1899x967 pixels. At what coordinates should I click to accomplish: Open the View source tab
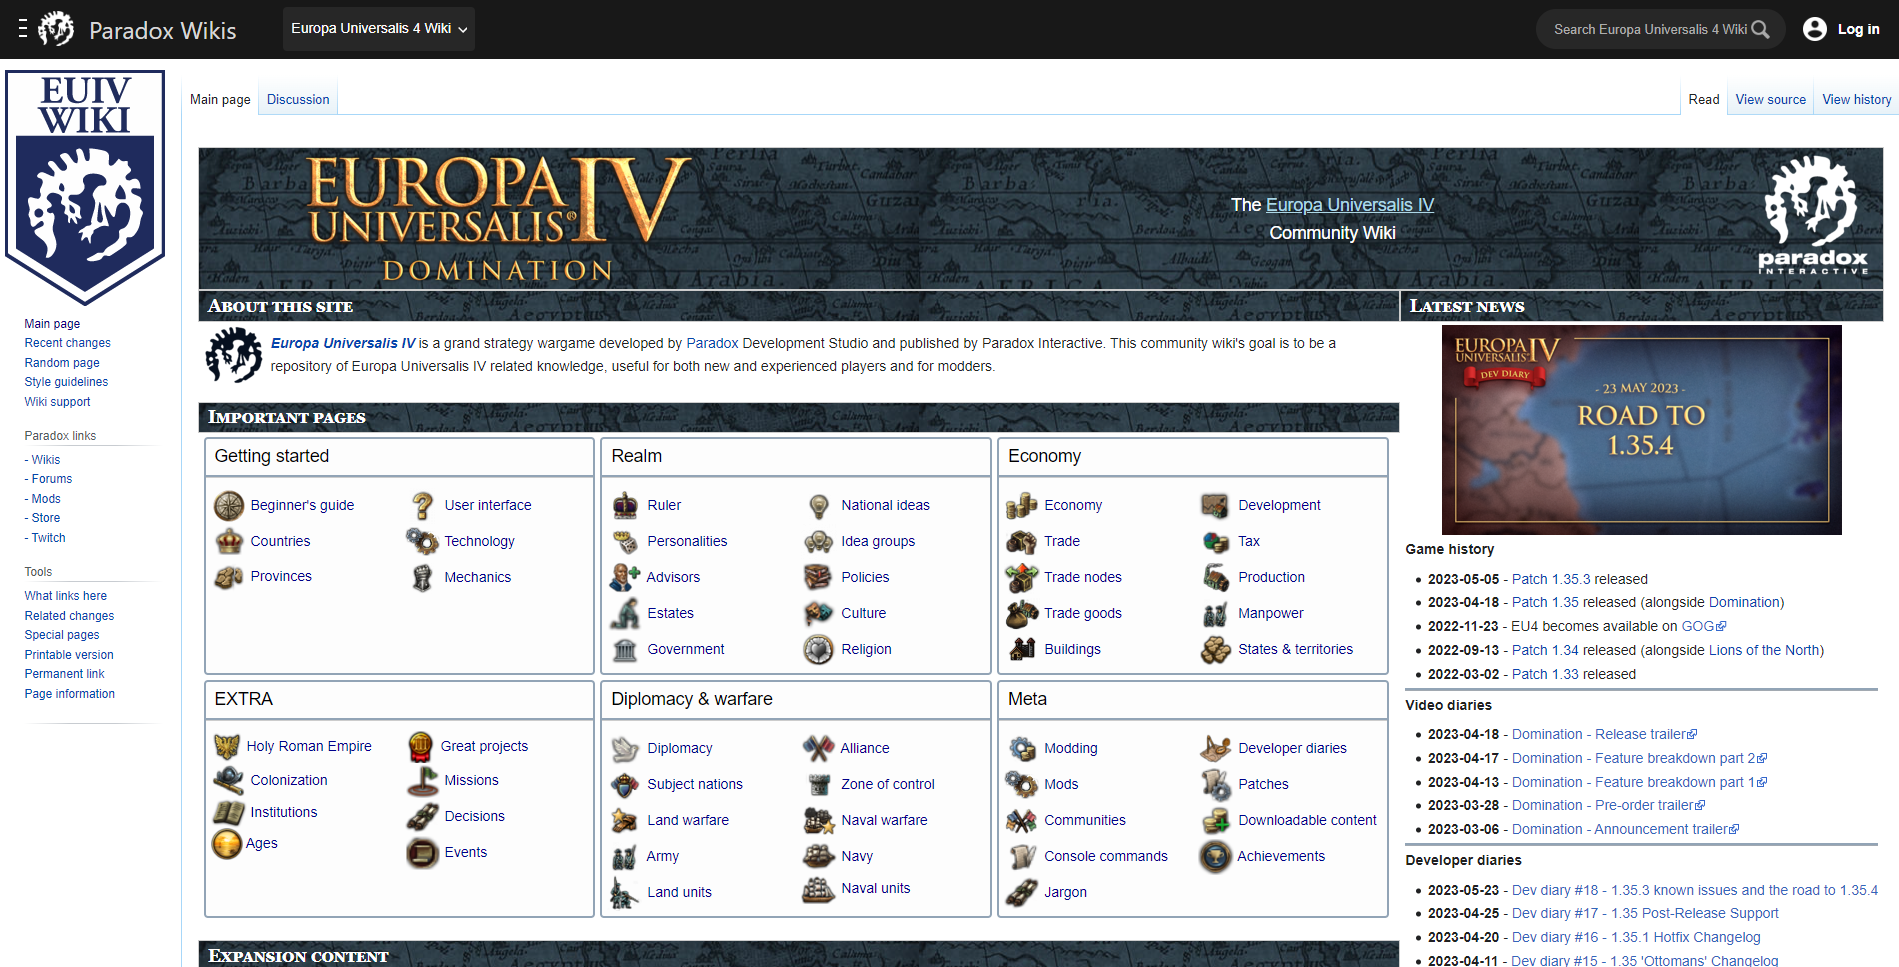[1770, 99]
